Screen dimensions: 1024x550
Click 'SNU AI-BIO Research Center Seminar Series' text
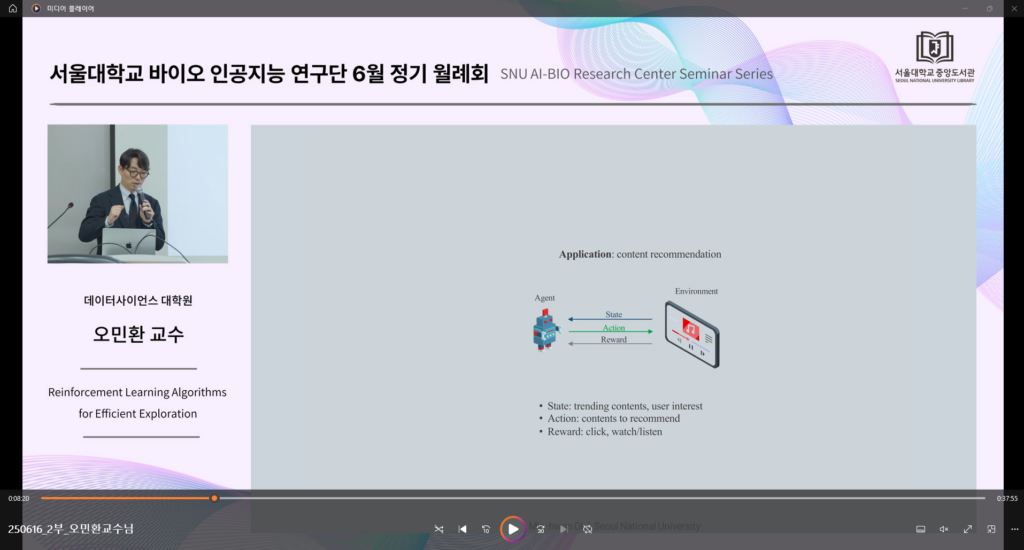coord(637,74)
